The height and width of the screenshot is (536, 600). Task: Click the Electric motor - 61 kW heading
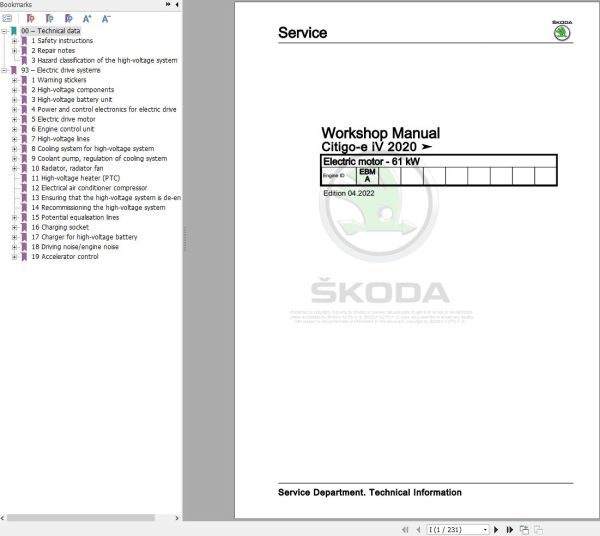coord(372,161)
